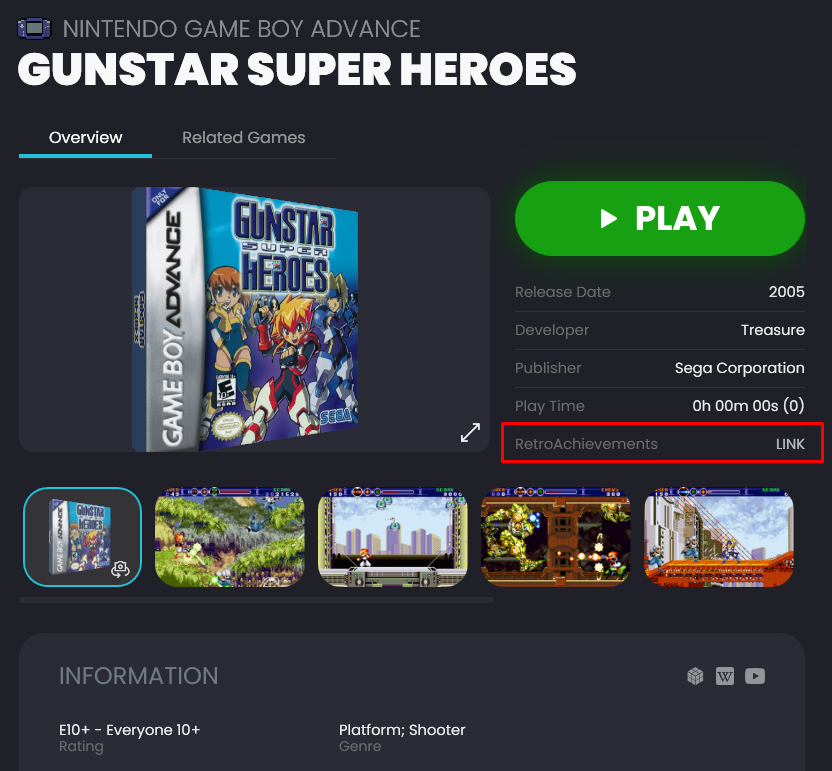Click the play triangle icon in the PLAY button
Viewport: 832px width, 771px height.
click(608, 219)
